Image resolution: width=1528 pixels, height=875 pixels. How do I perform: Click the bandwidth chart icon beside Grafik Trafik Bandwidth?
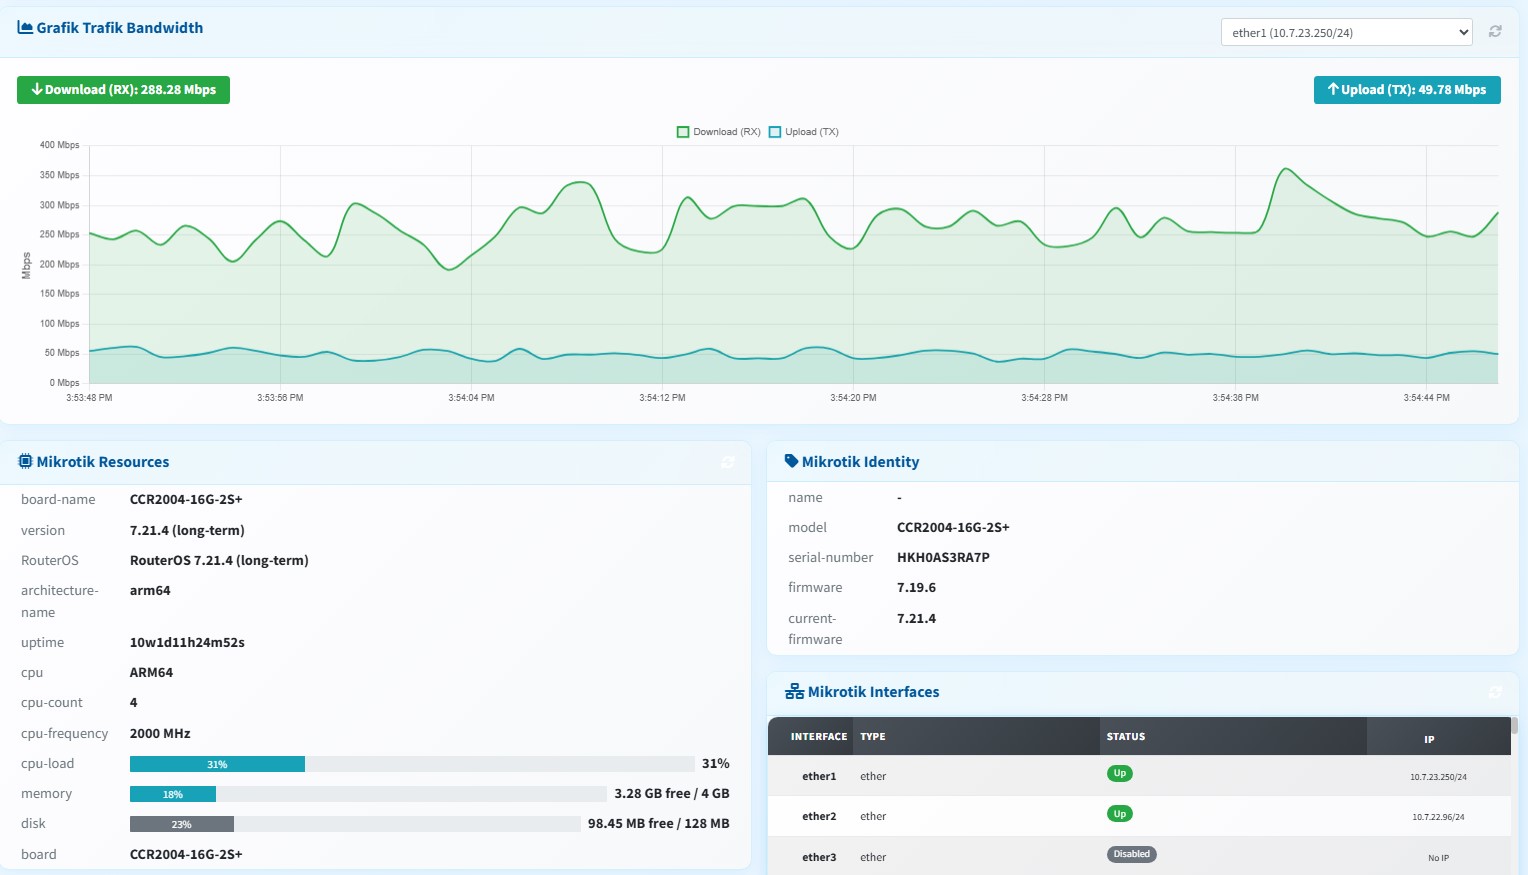25,28
